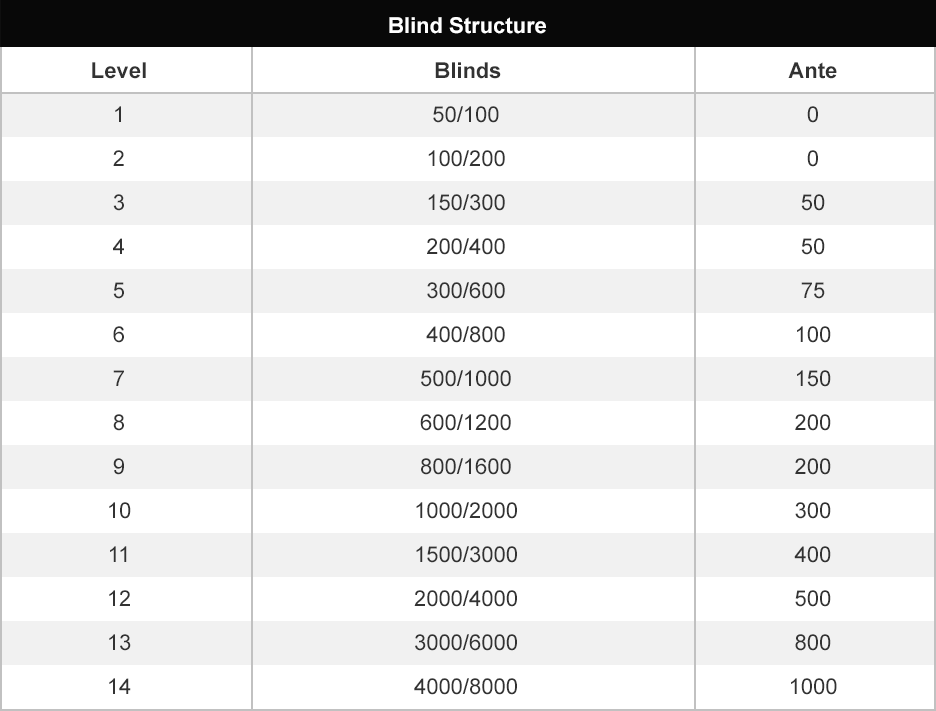Select the Blinds column header
936x711 pixels.
coord(467,71)
